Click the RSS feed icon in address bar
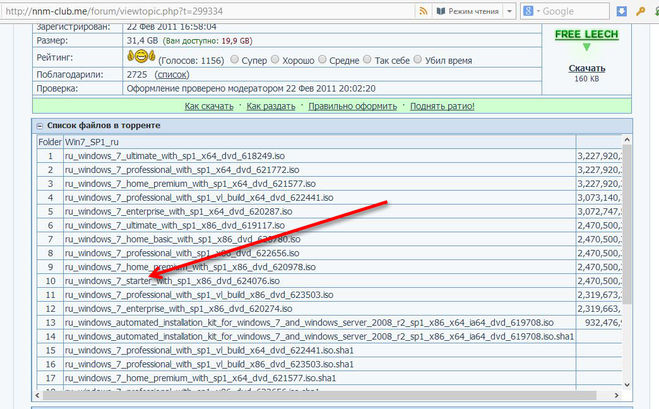 [423, 11]
